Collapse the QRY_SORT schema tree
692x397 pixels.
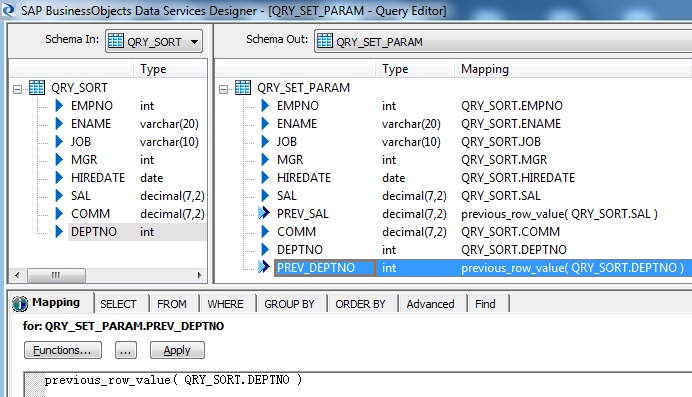coord(17,90)
